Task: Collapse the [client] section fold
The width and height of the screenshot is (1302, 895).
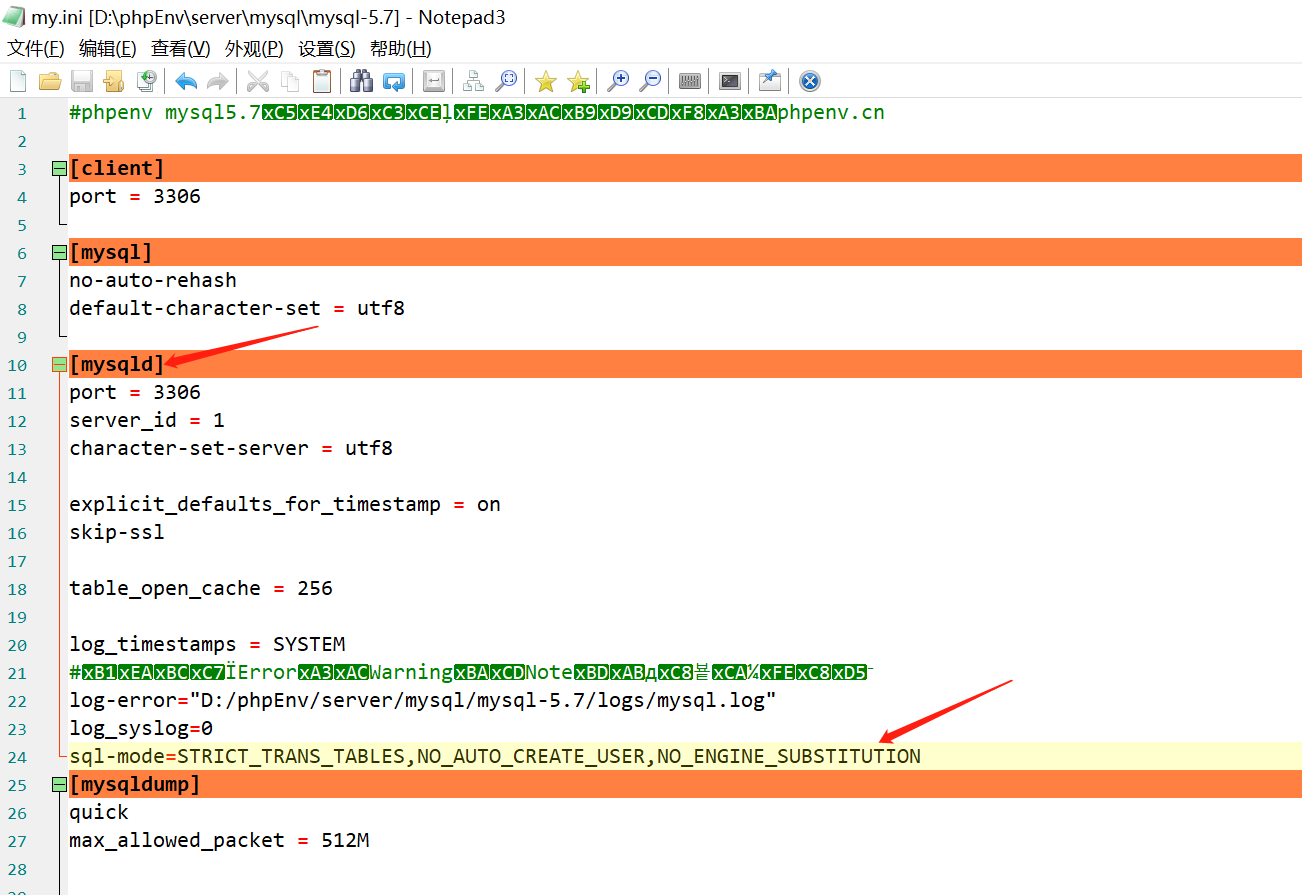Action: tap(58, 168)
